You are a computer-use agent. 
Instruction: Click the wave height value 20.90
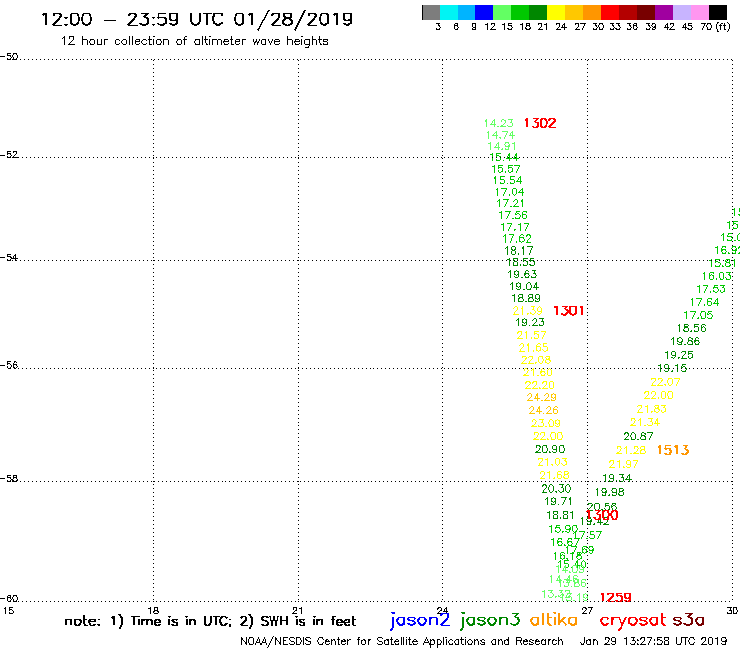550,449
